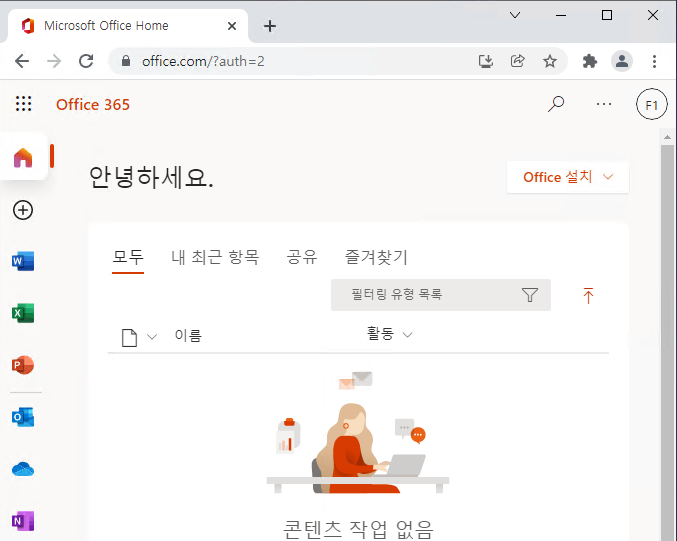The height and width of the screenshot is (541, 677).
Task: Open Word from the sidebar
Action: pos(23,261)
